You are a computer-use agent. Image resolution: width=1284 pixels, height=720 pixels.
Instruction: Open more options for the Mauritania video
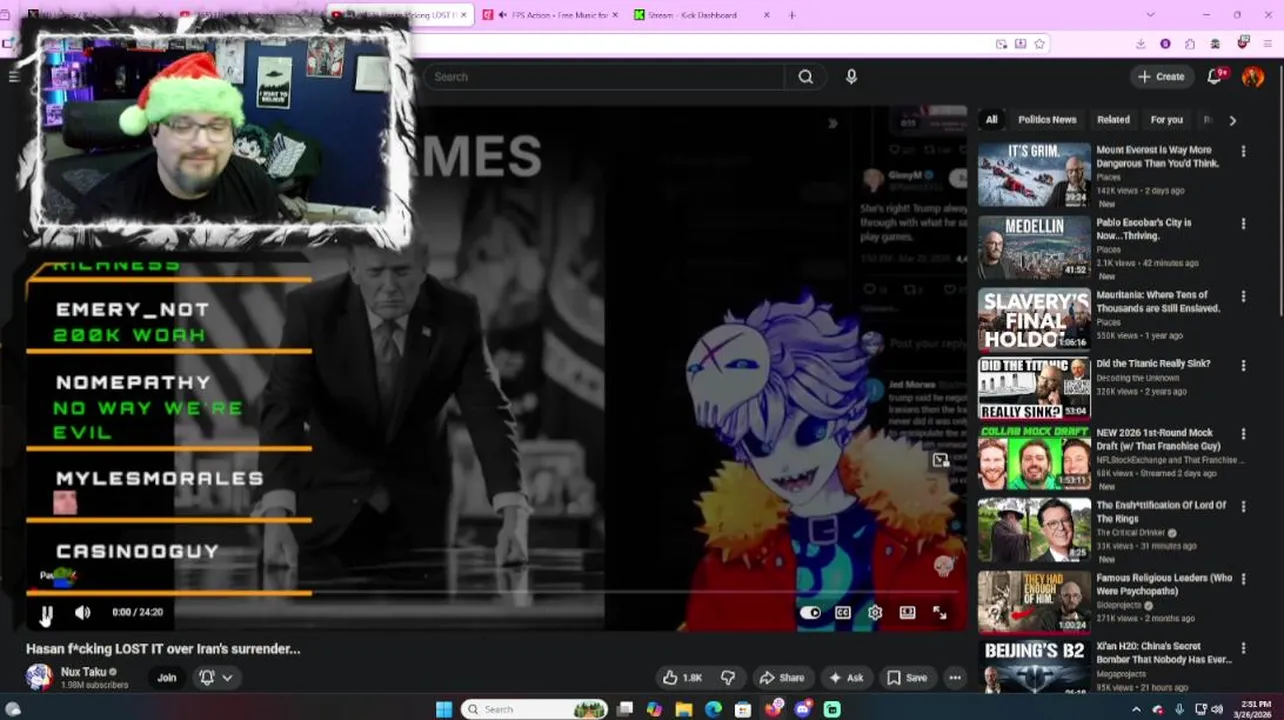tap(1243, 297)
